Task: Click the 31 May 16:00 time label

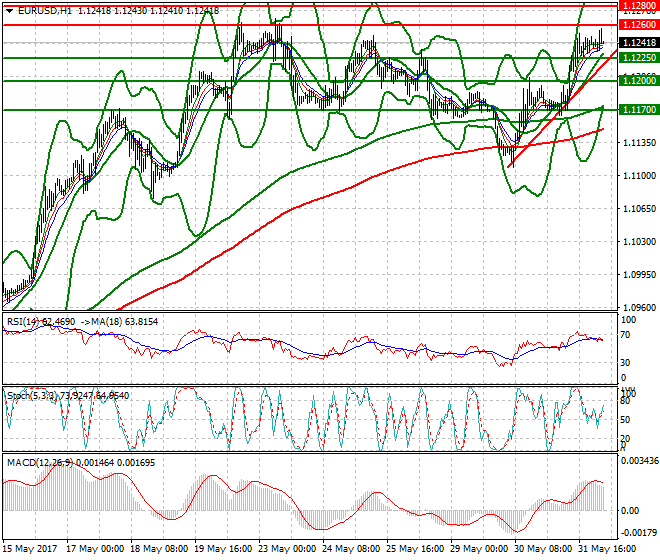Action: (607, 549)
